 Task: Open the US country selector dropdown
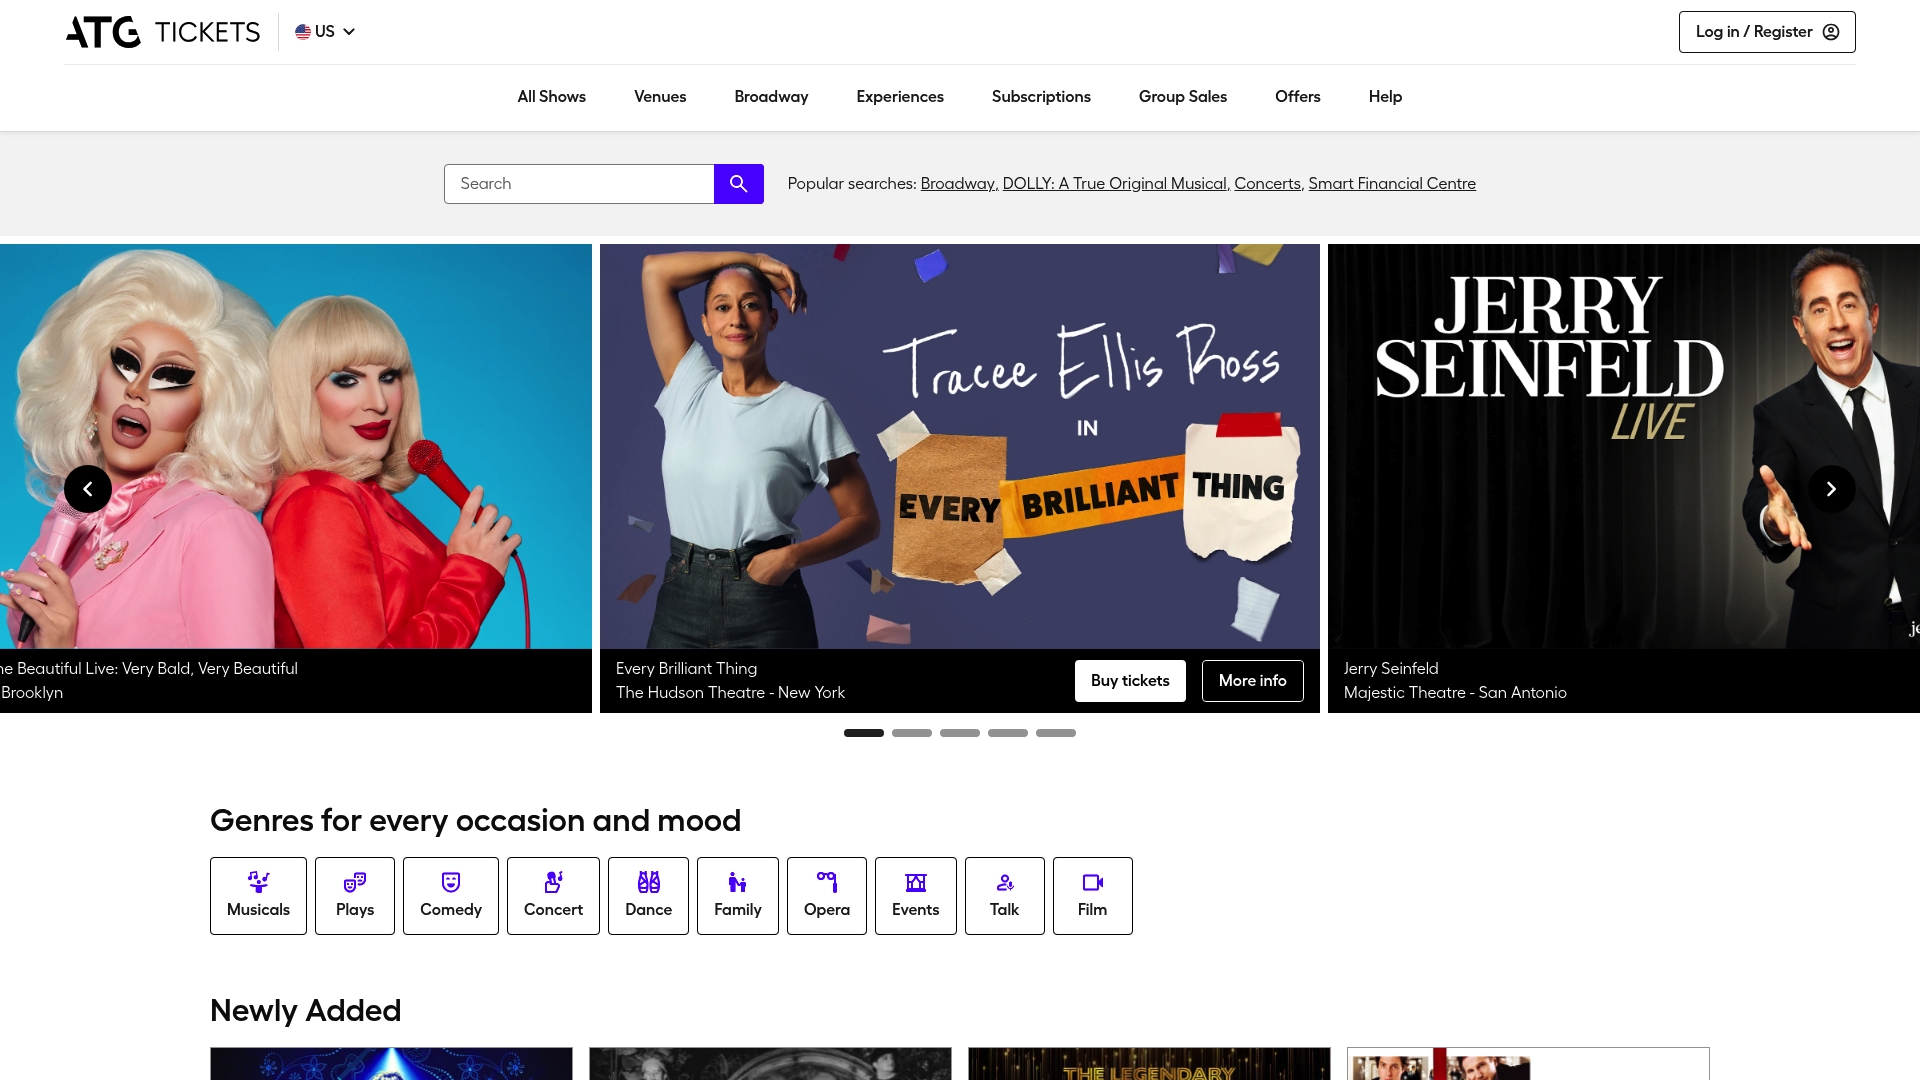325,32
